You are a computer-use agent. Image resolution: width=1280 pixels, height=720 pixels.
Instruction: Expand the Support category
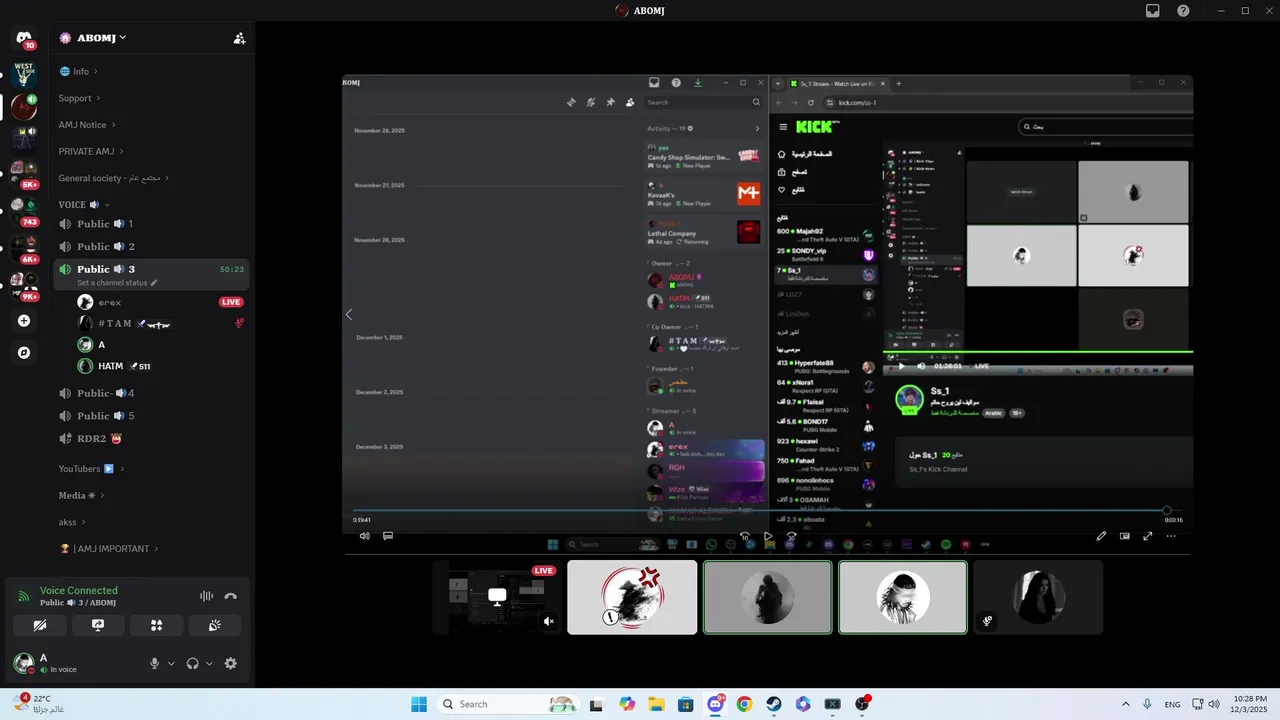coord(79,98)
